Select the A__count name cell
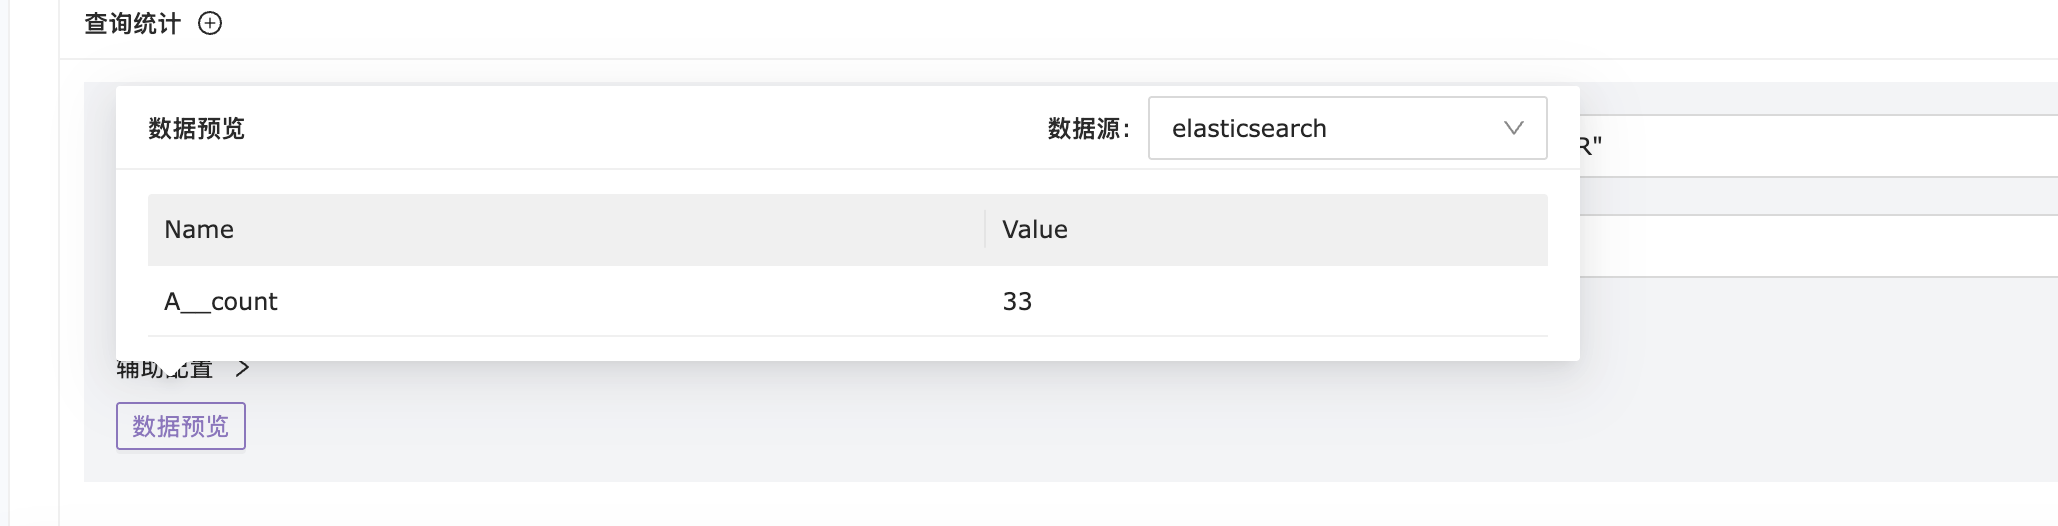The image size is (2058, 526). 221,302
